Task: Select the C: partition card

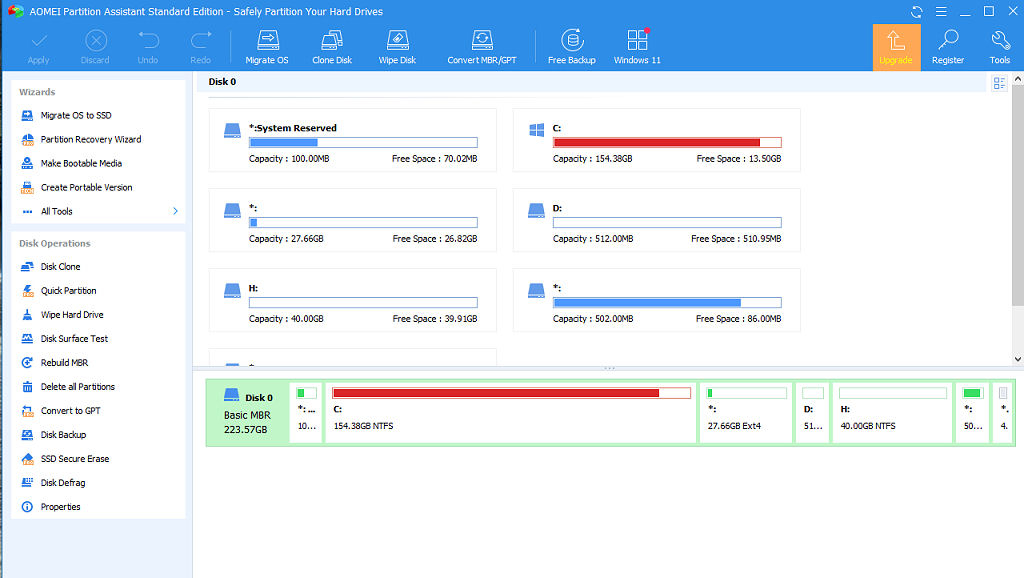Action: [656, 140]
